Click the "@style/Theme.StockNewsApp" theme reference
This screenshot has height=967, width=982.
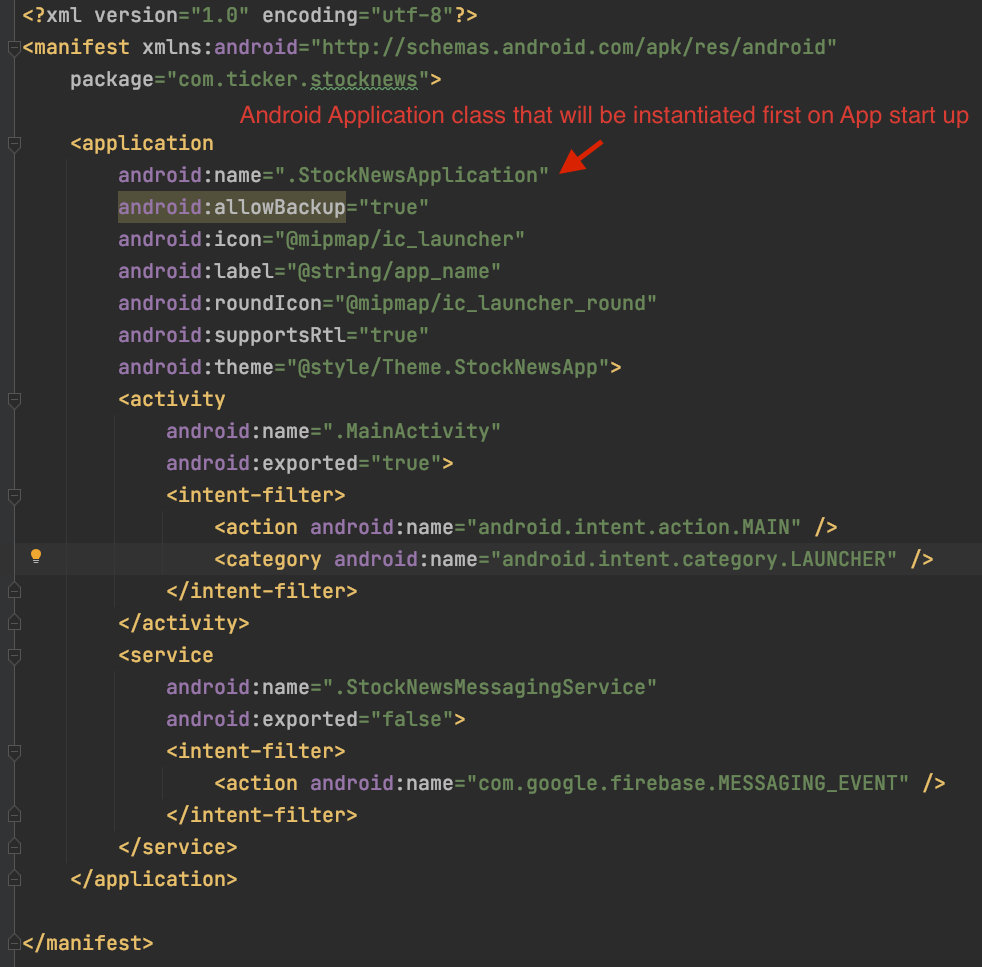454,367
